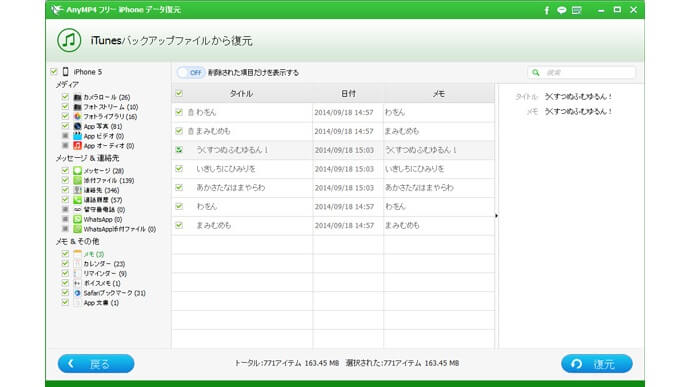Maximize the AnyMP4 window

click(617, 9)
